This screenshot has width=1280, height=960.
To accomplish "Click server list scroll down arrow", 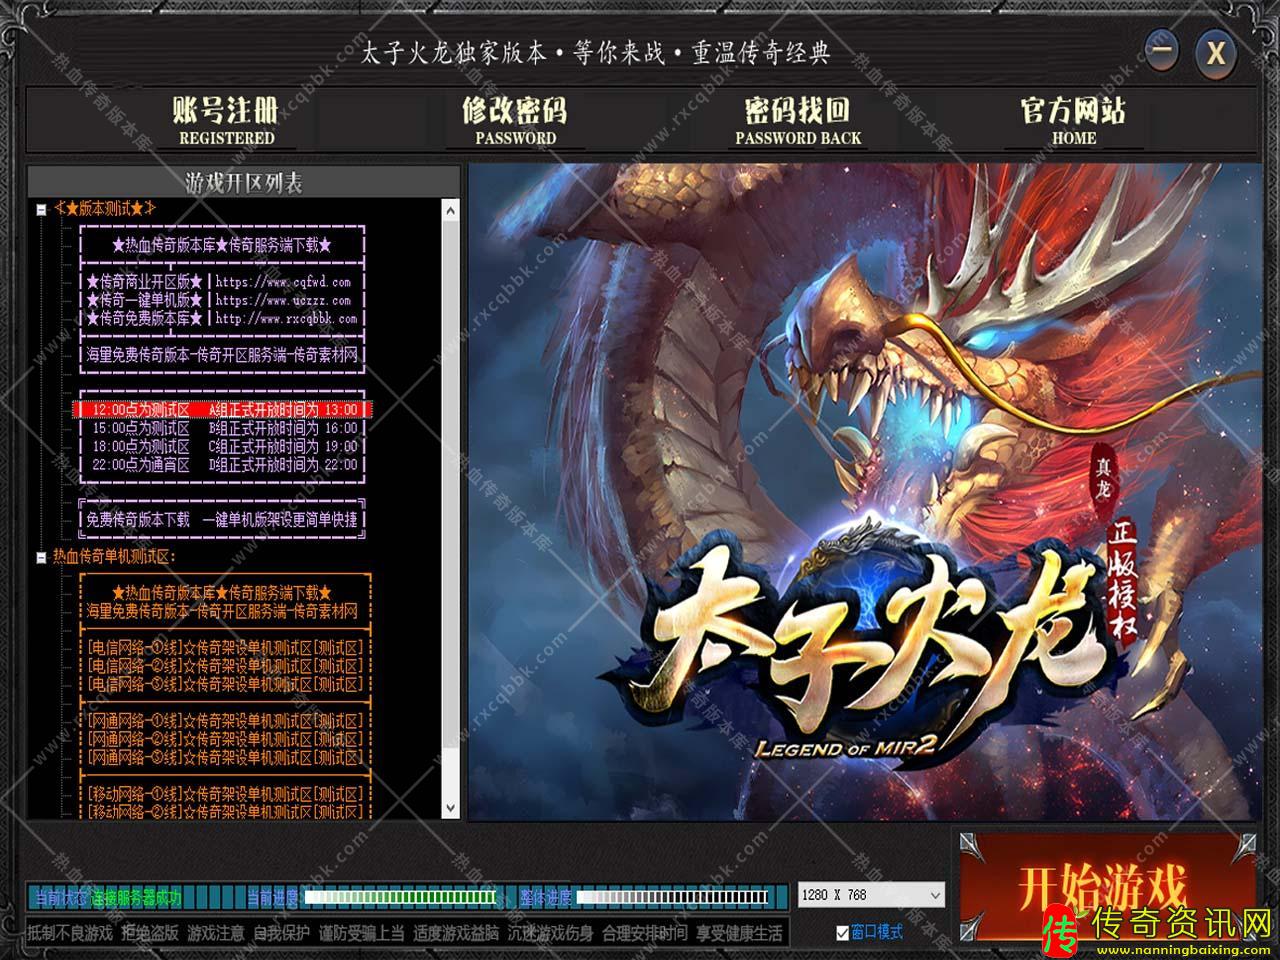I will click(x=450, y=808).
